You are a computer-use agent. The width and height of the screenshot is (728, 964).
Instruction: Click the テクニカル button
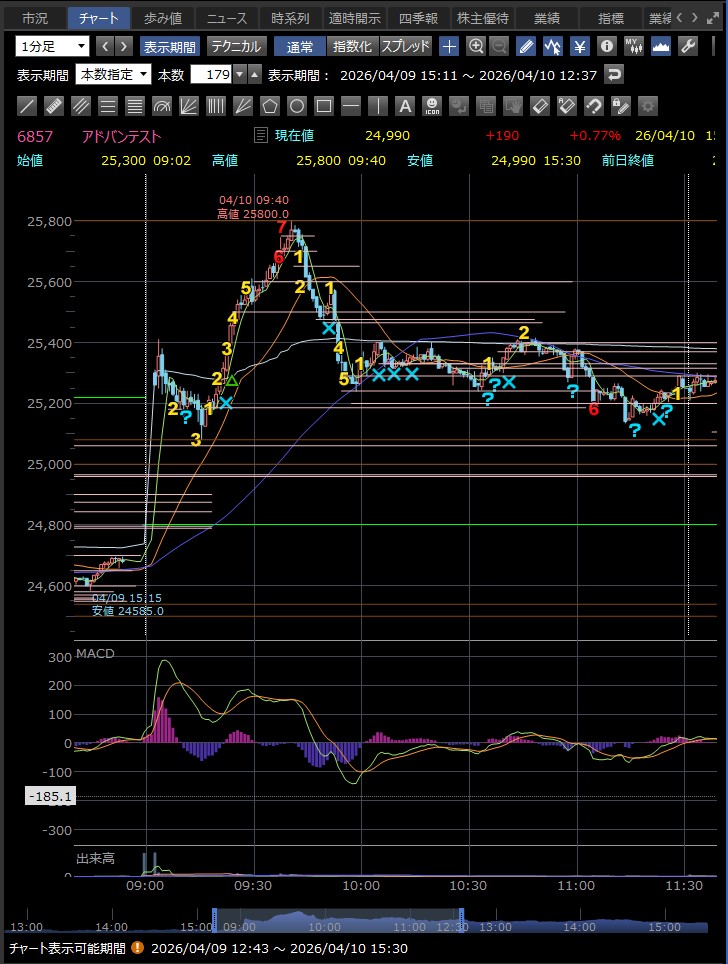coord(236,46)
